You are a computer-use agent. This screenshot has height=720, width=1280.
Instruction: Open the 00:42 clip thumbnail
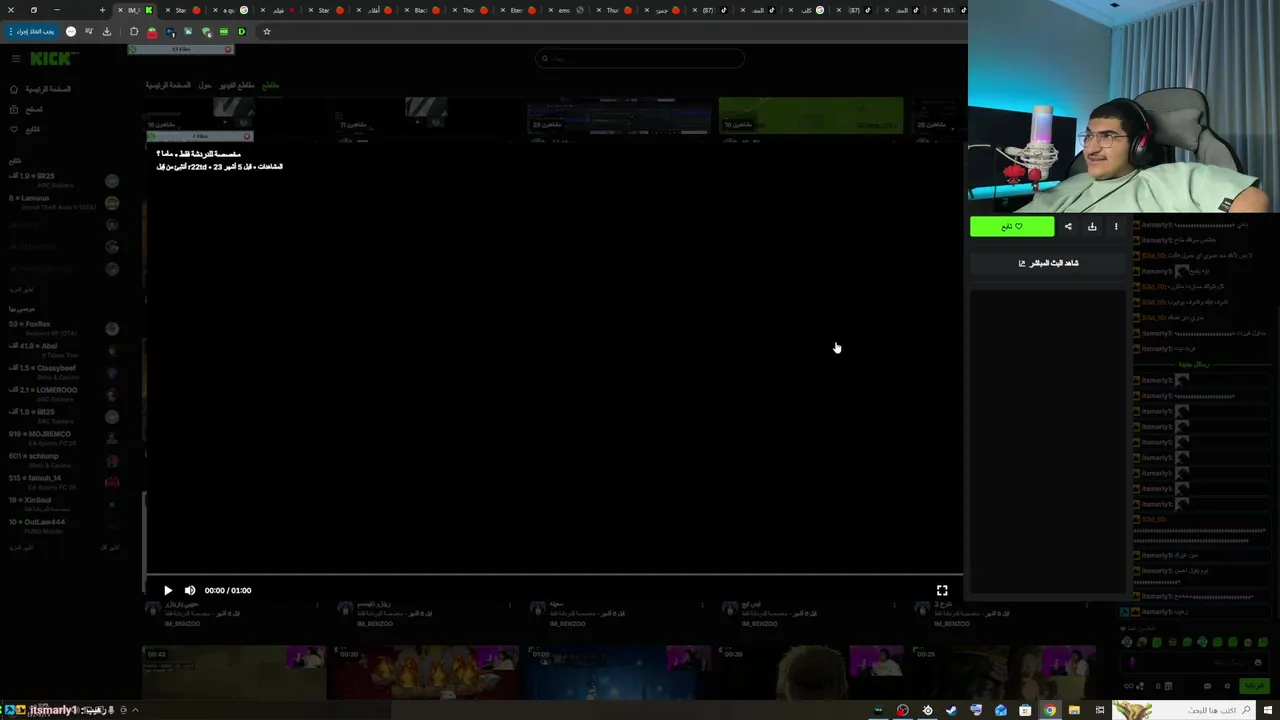tap(234, 672)
